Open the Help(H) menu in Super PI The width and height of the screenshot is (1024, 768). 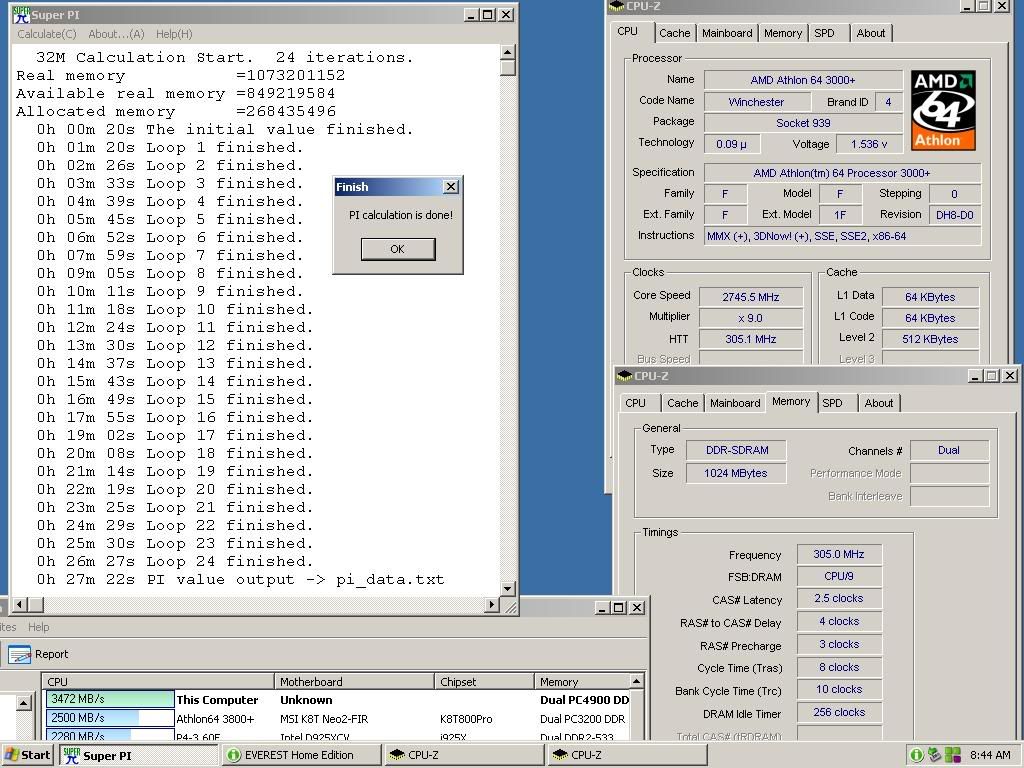click(x=174, y=34)
